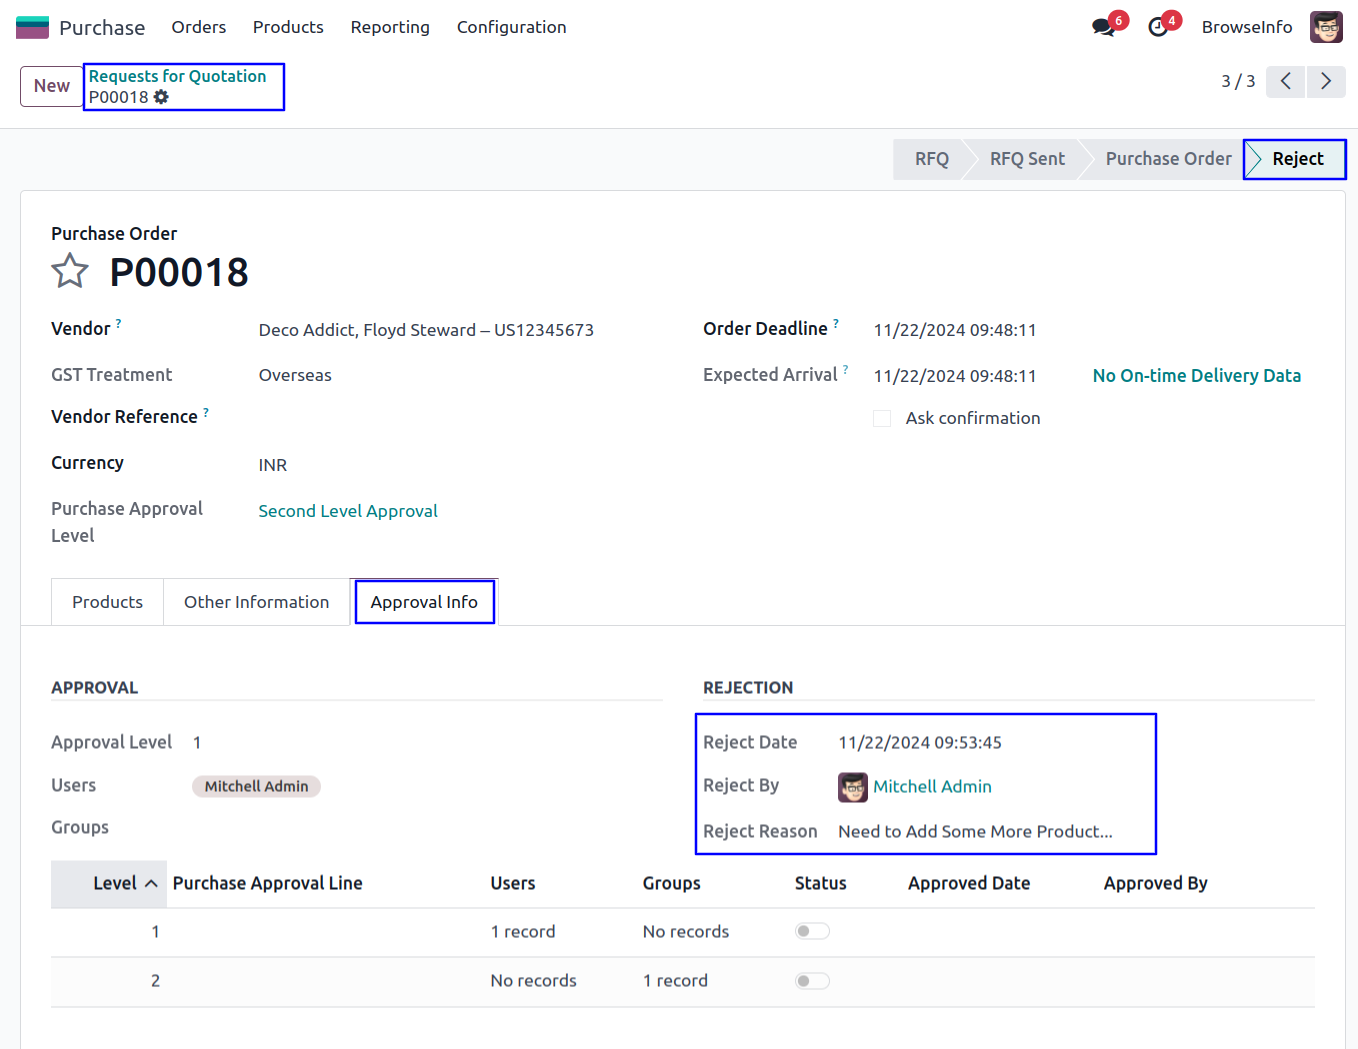The width and height of the screenshot is (1358, 1049).
Task: Switch to the Products tab
Action: click(107, 602)
